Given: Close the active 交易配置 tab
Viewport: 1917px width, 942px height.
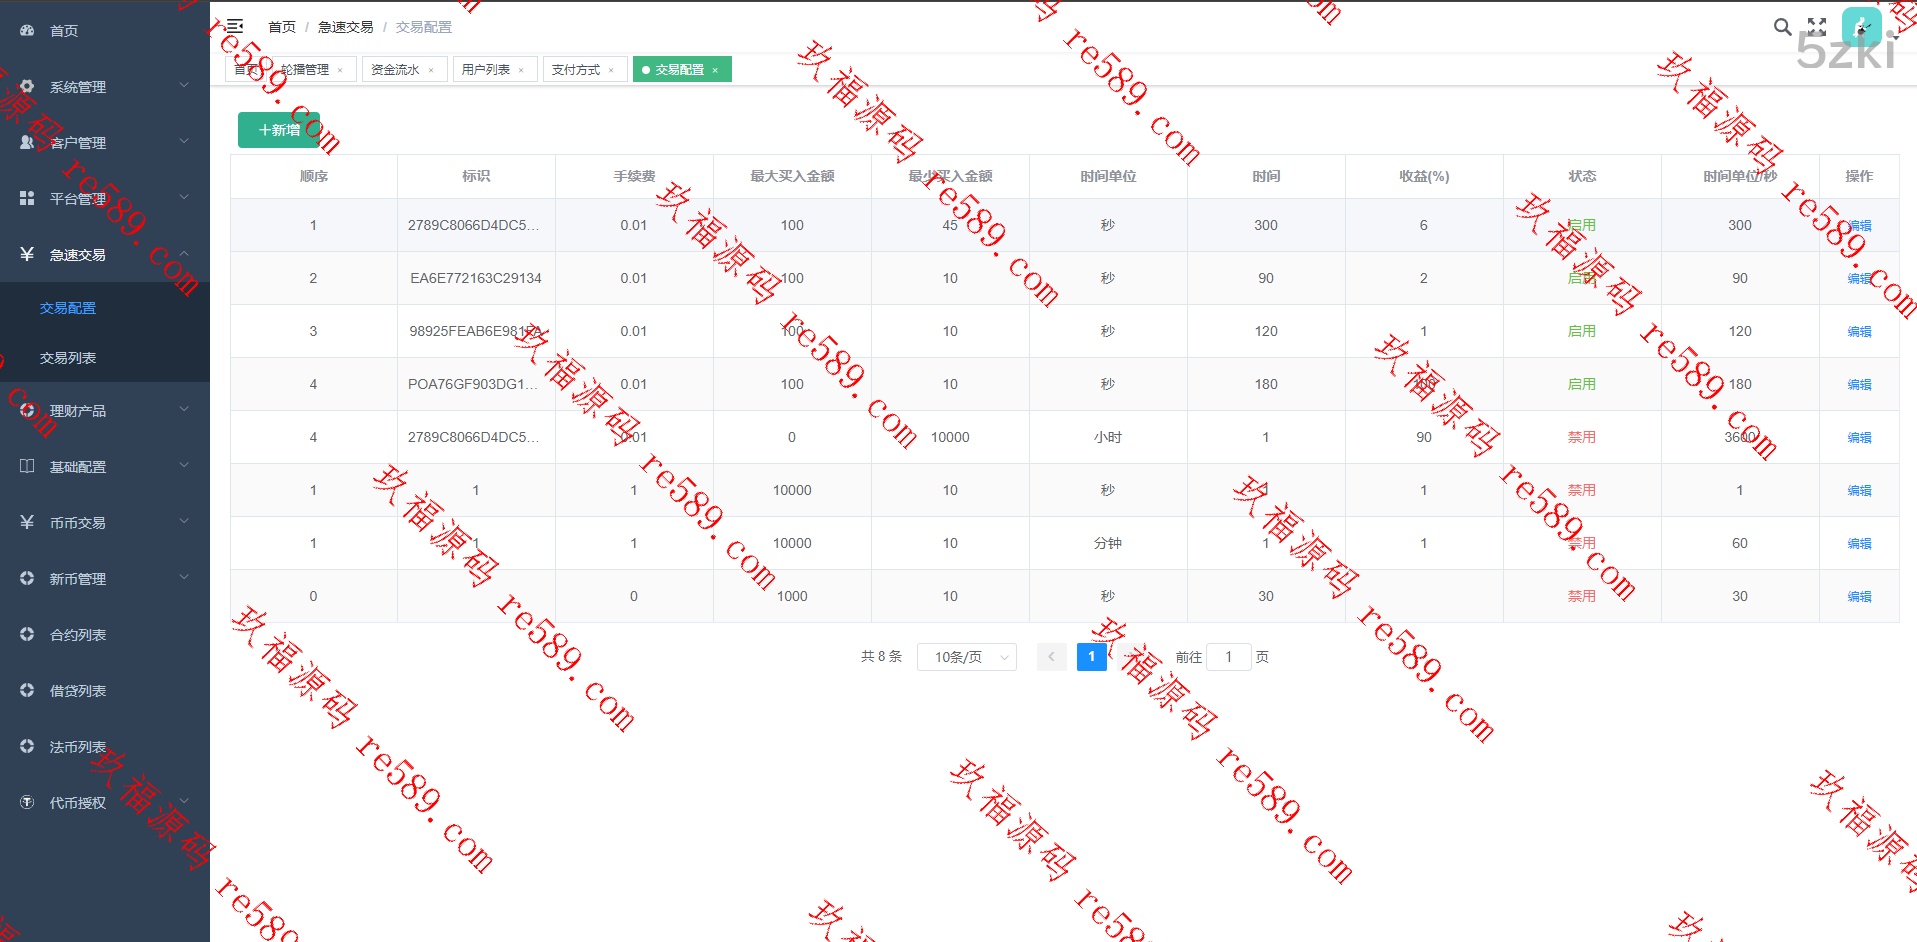Looking at the screenshot, I should coord(715,70).
